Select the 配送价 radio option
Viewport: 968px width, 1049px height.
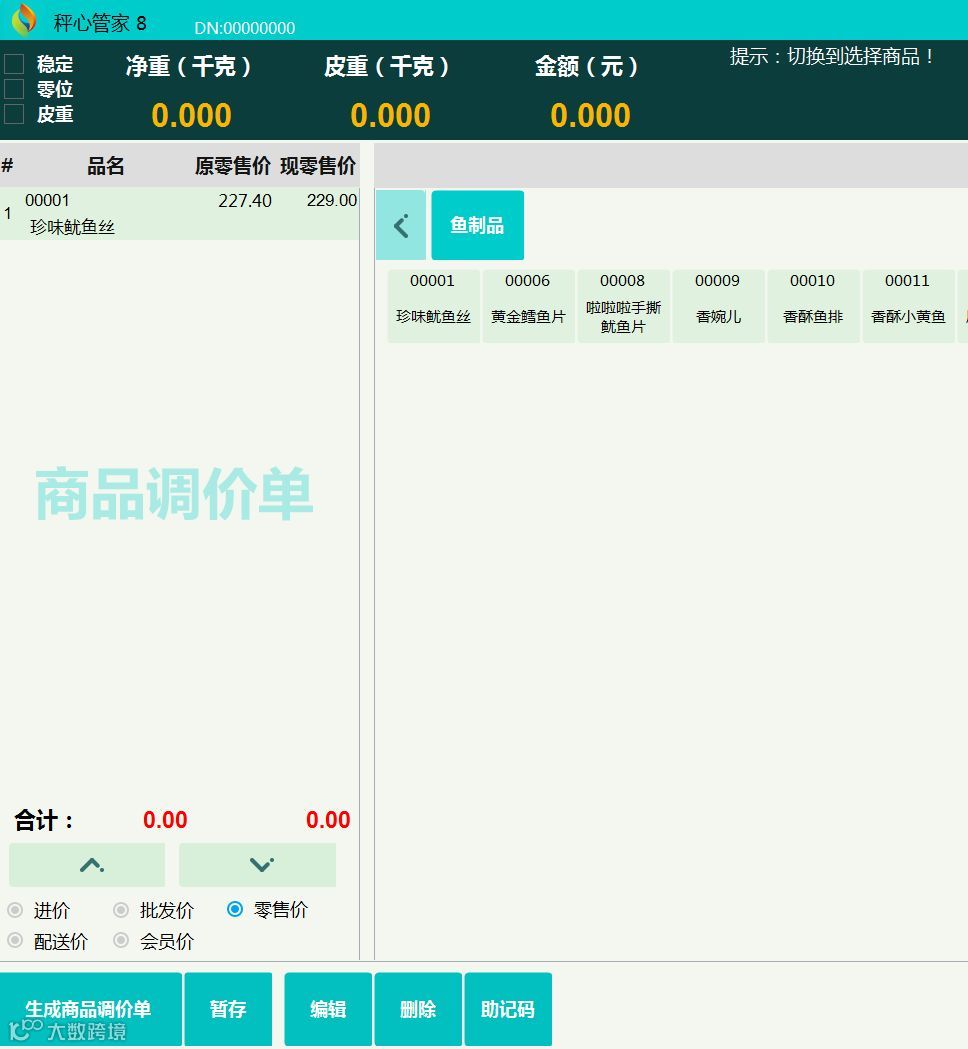click(15, 940)
